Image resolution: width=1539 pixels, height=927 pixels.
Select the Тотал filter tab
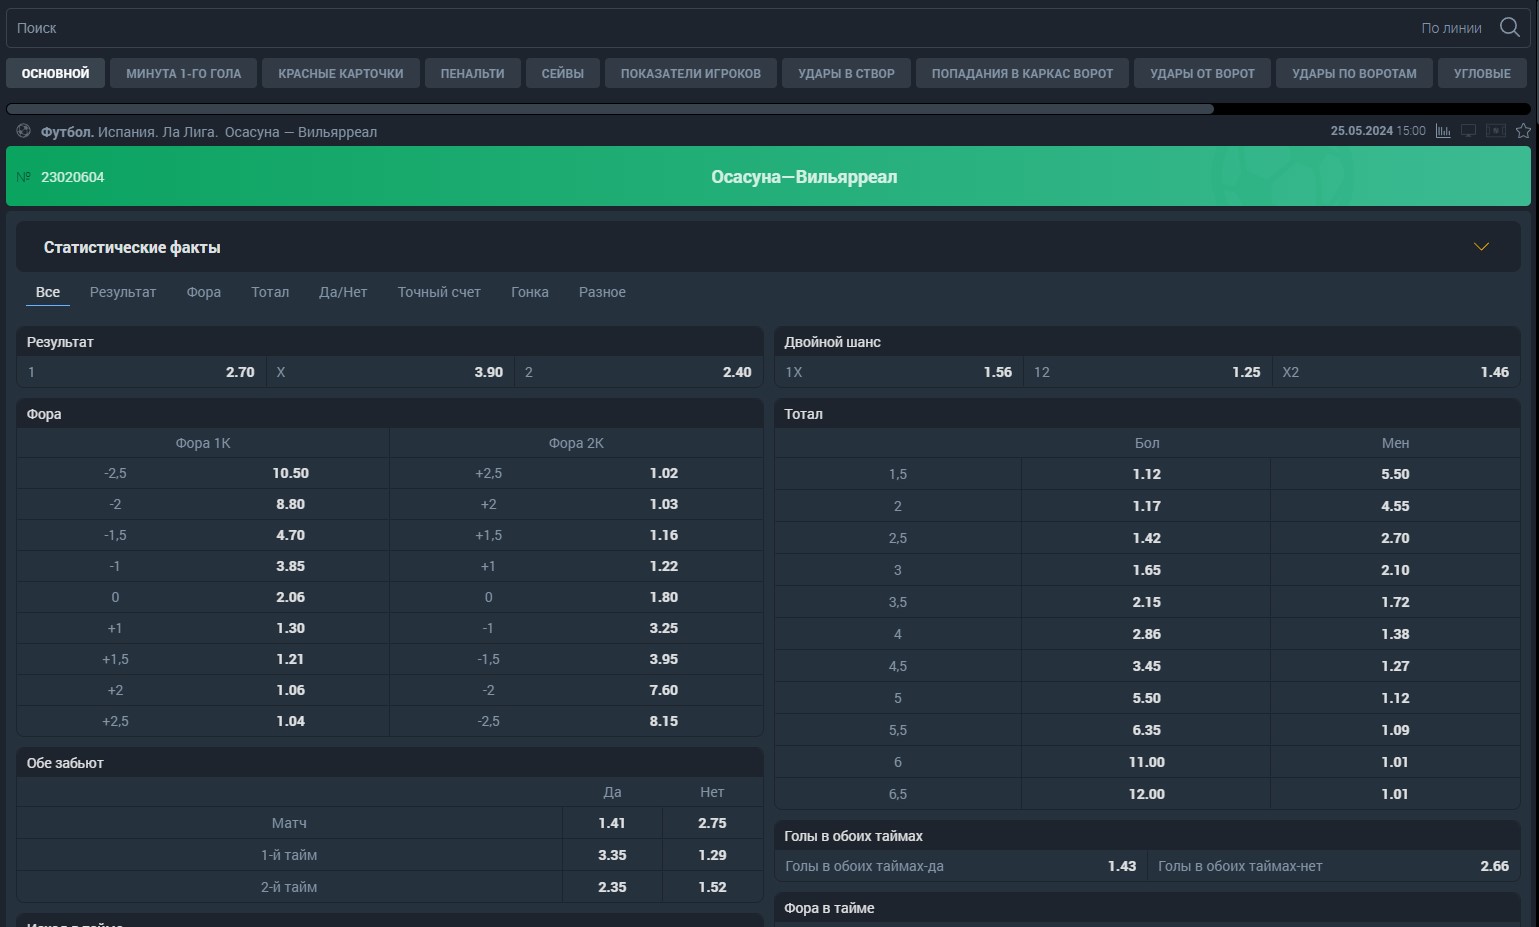(270, 292)
